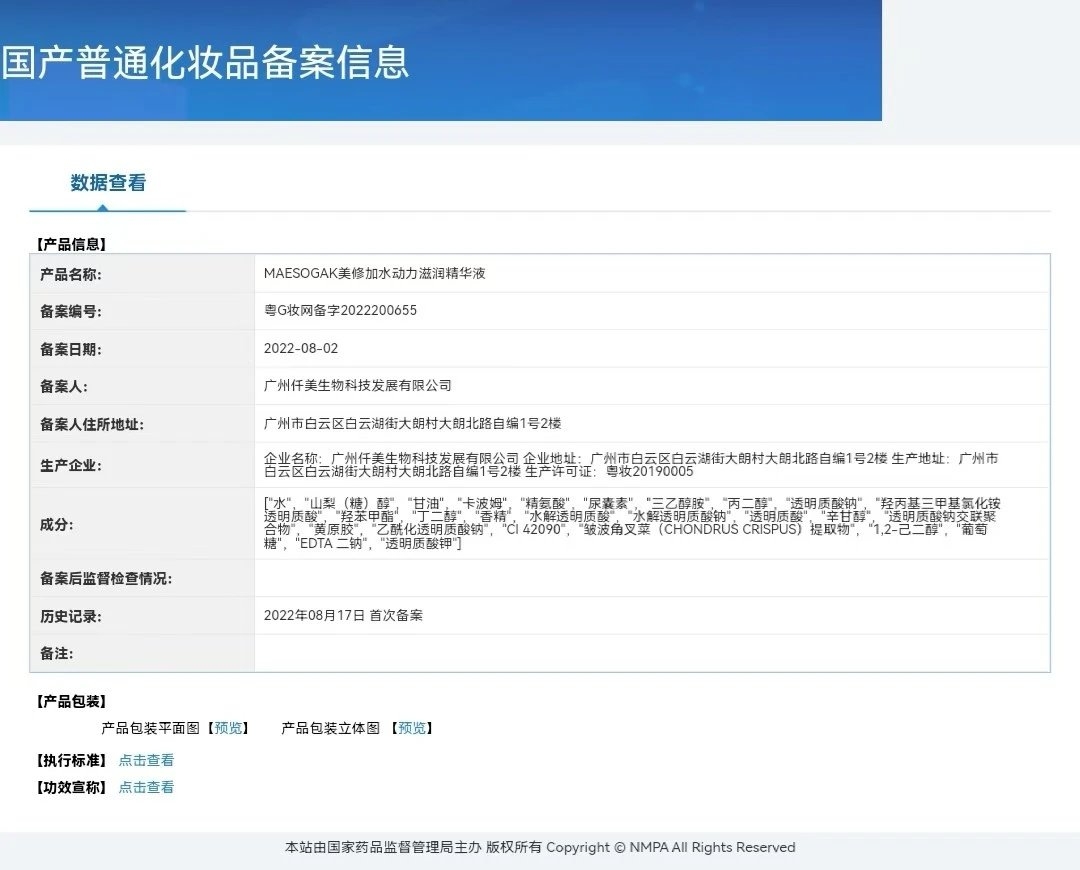This screenshot has width=1080, height=870.
Task: Open 点击查看 link beside 执行标准
Action: click(x=146, y=760)
